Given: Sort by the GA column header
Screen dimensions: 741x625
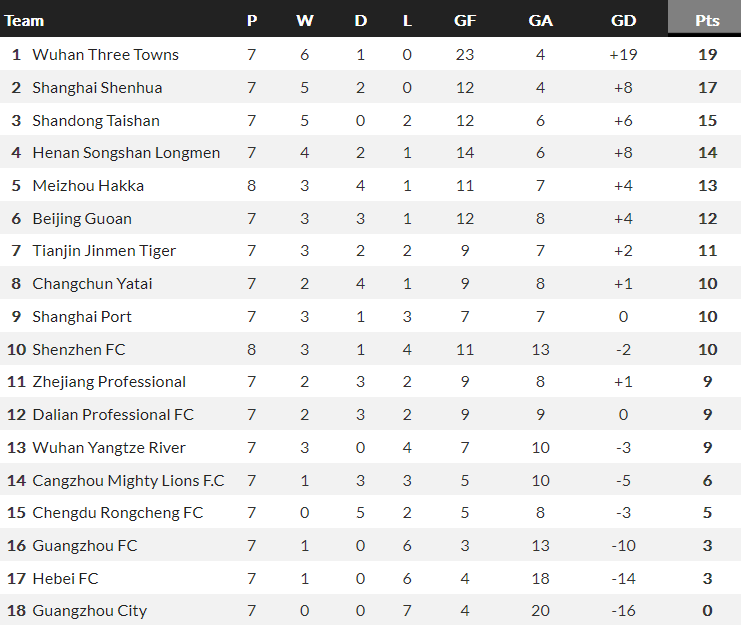Looking at the screenshot, I should [540, 20].
